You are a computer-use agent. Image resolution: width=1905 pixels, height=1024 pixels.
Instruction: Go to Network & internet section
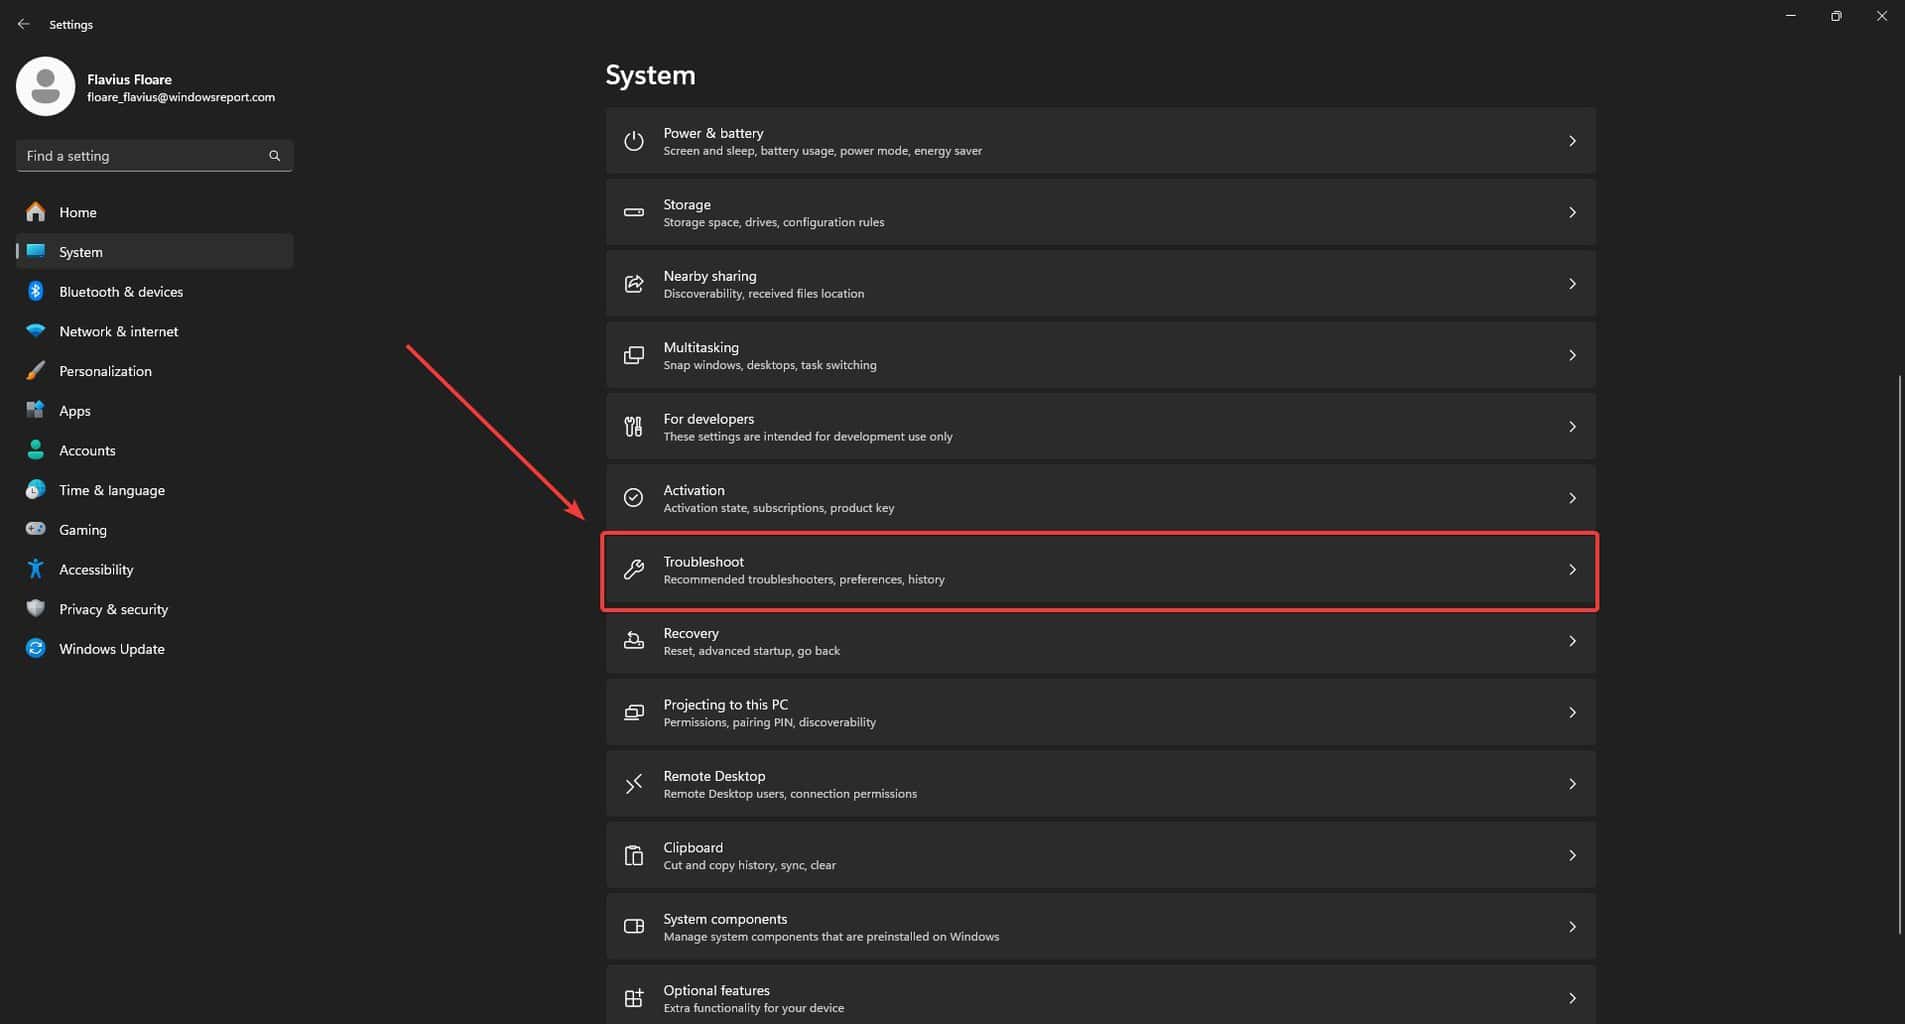pos(154,331)
